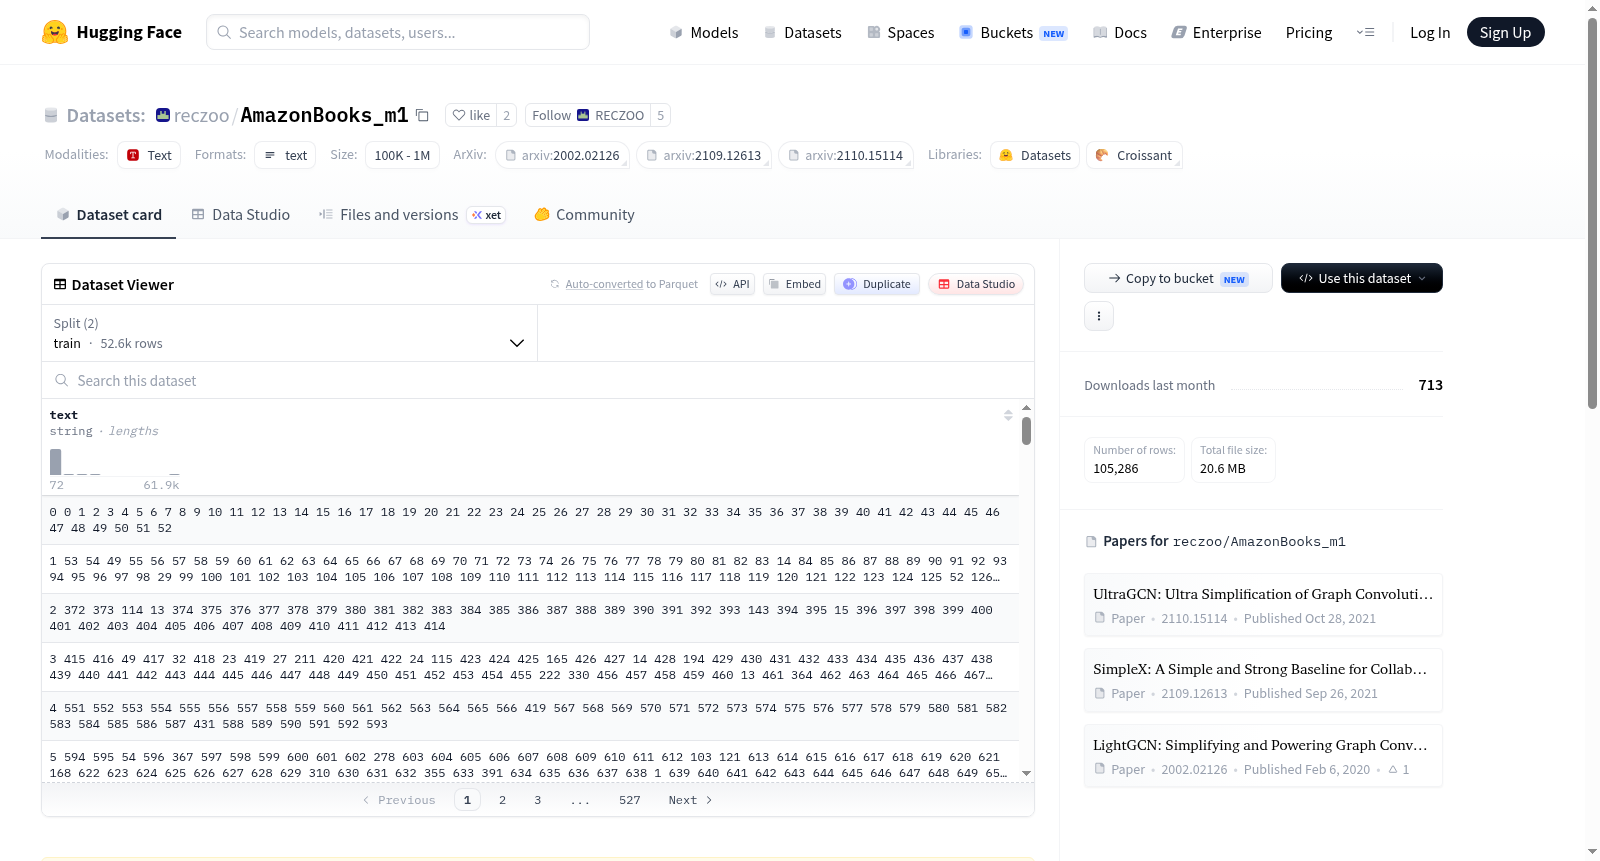
Task: Open the Datasets breadcrumb link
Action: (x=105, y=115)
